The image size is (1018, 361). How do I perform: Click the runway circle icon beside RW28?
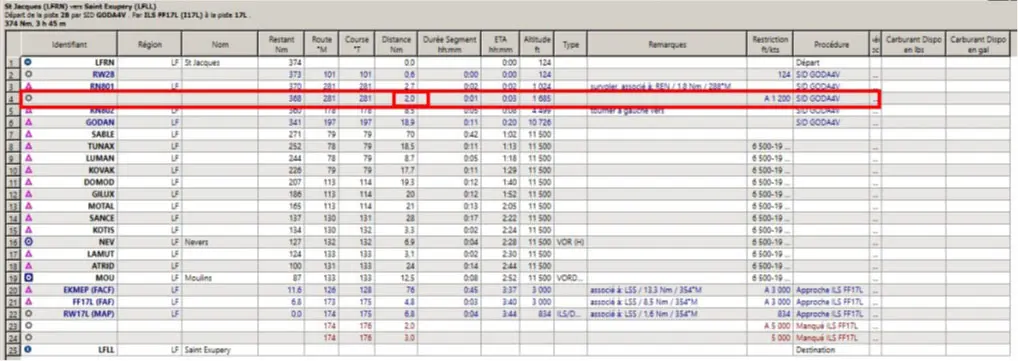[x=28, y=74]
